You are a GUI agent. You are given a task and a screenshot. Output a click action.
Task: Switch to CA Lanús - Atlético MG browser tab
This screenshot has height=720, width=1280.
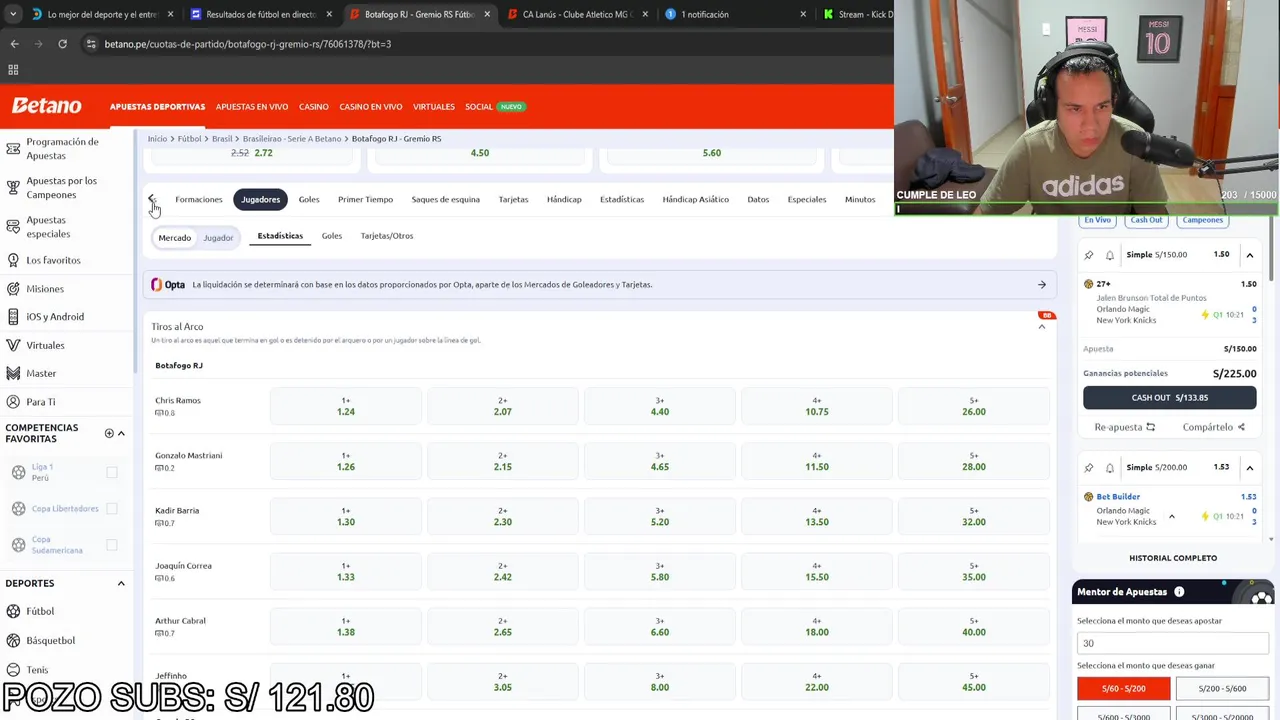pyautogui.click(x=576, y=15)
